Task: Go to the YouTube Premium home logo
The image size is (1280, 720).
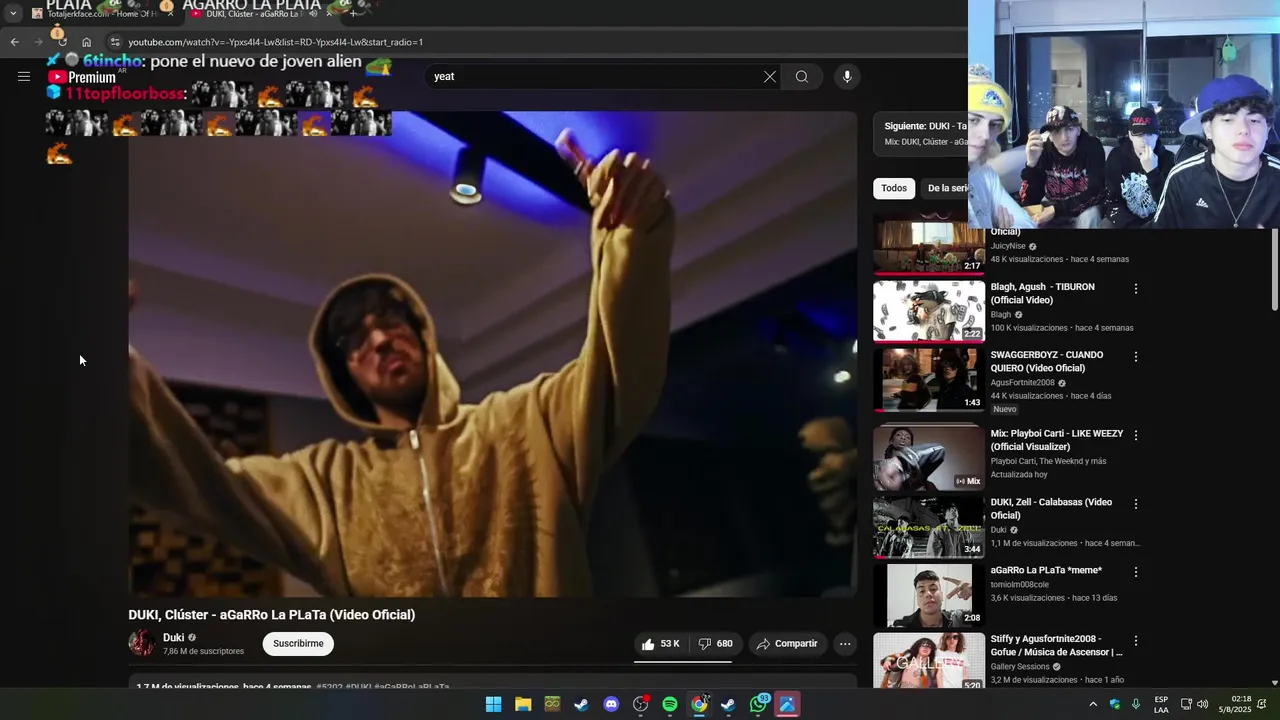Action: pos(82,77)
